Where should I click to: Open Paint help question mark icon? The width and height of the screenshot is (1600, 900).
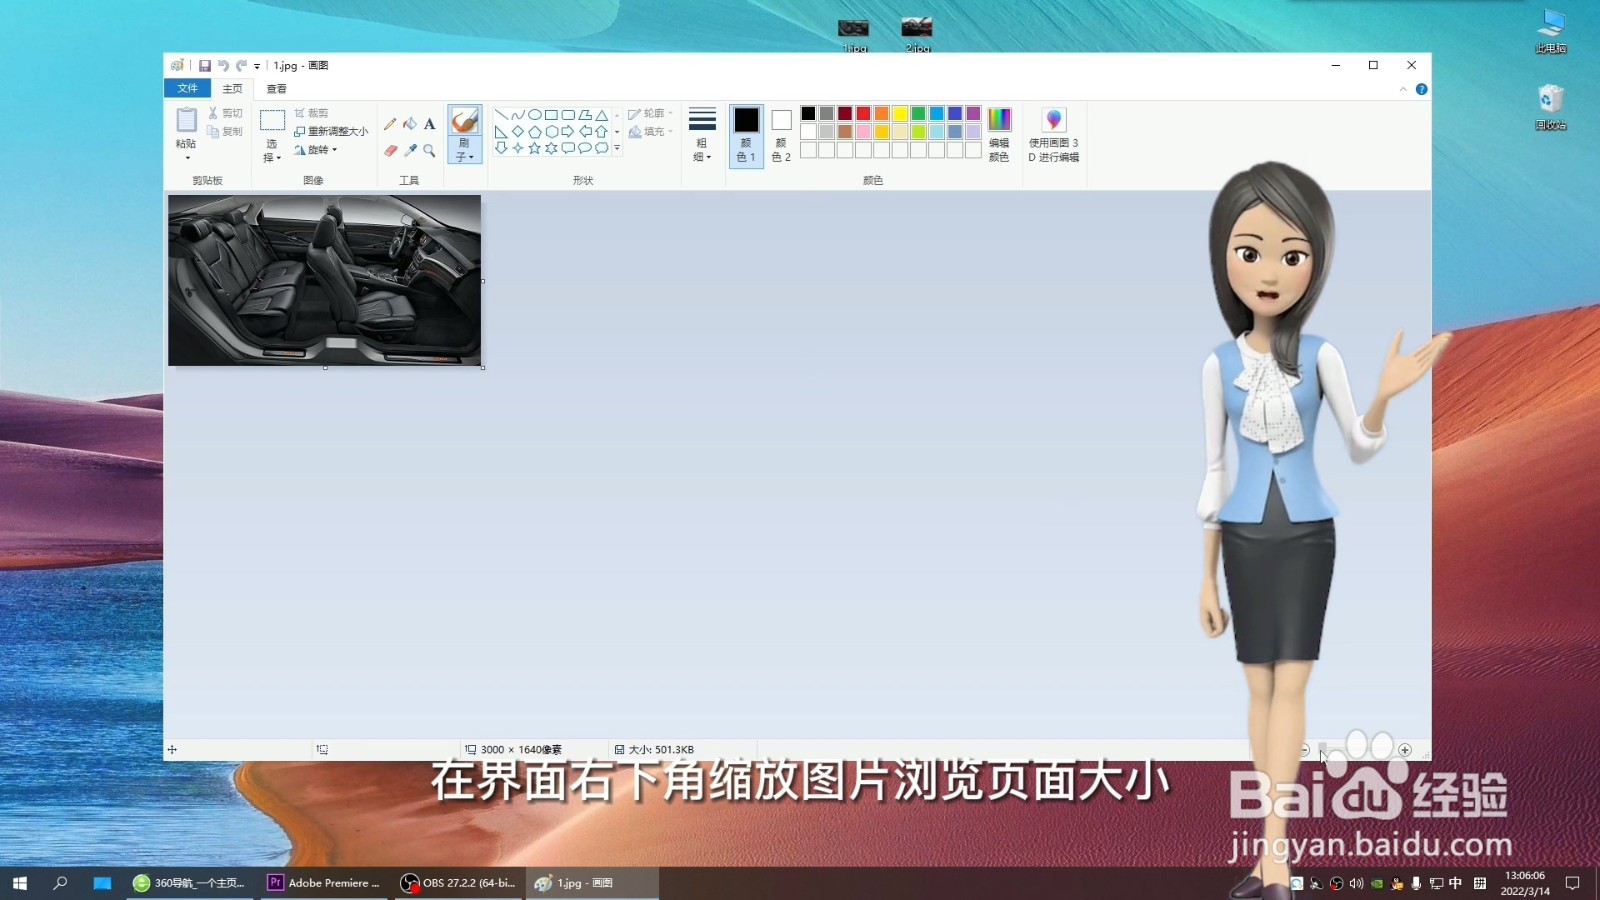click(1421, 89)
